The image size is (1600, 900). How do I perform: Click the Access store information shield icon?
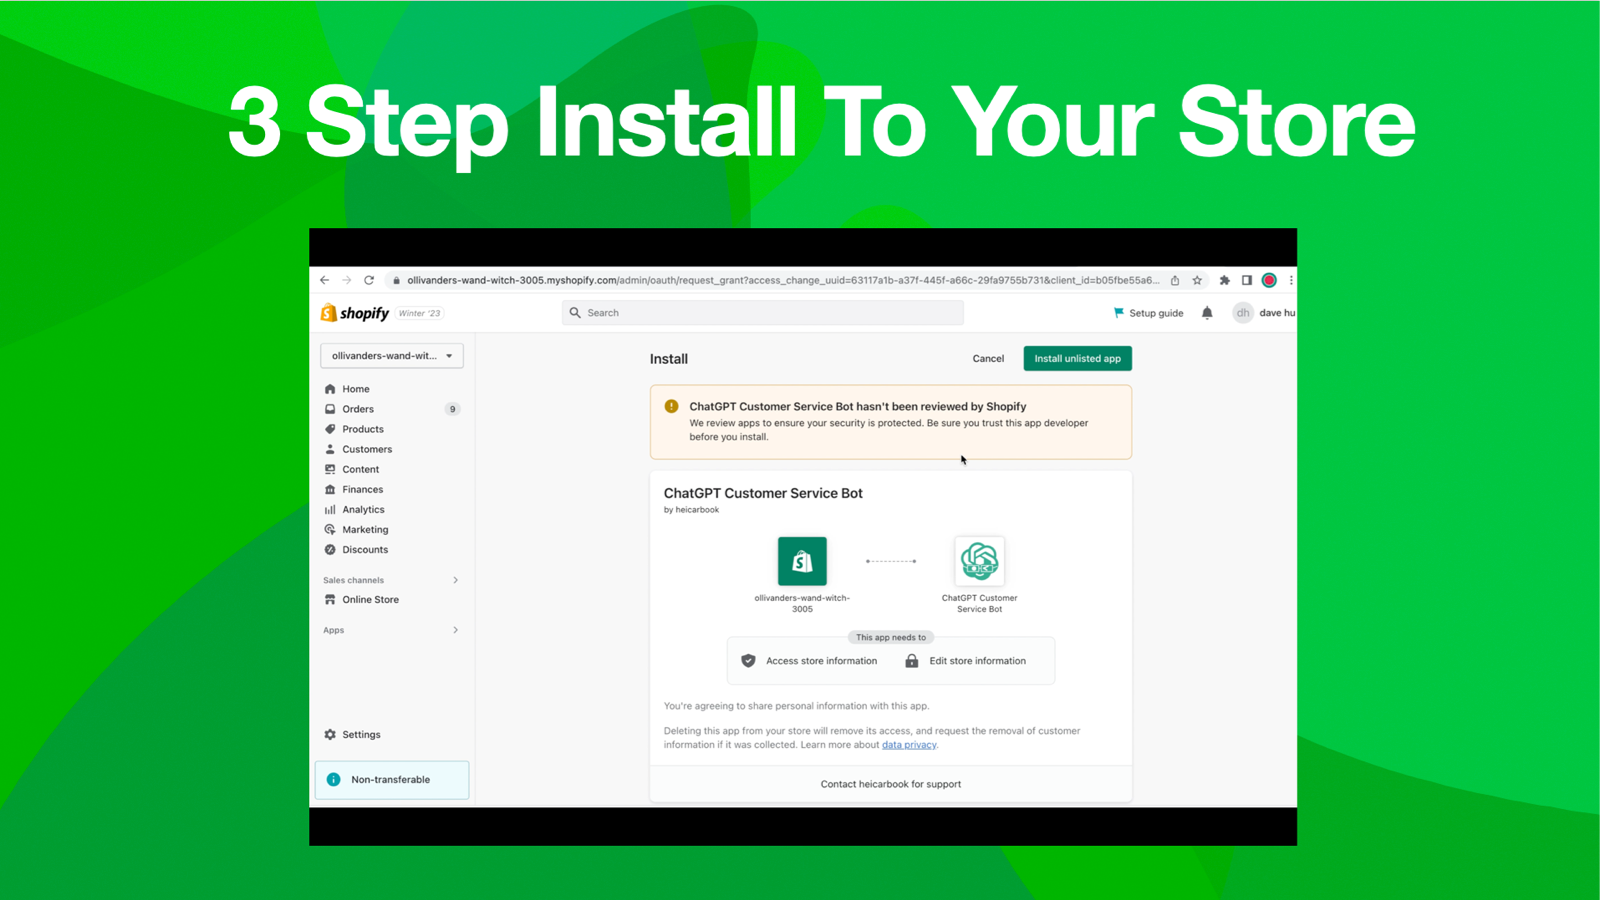748,661
